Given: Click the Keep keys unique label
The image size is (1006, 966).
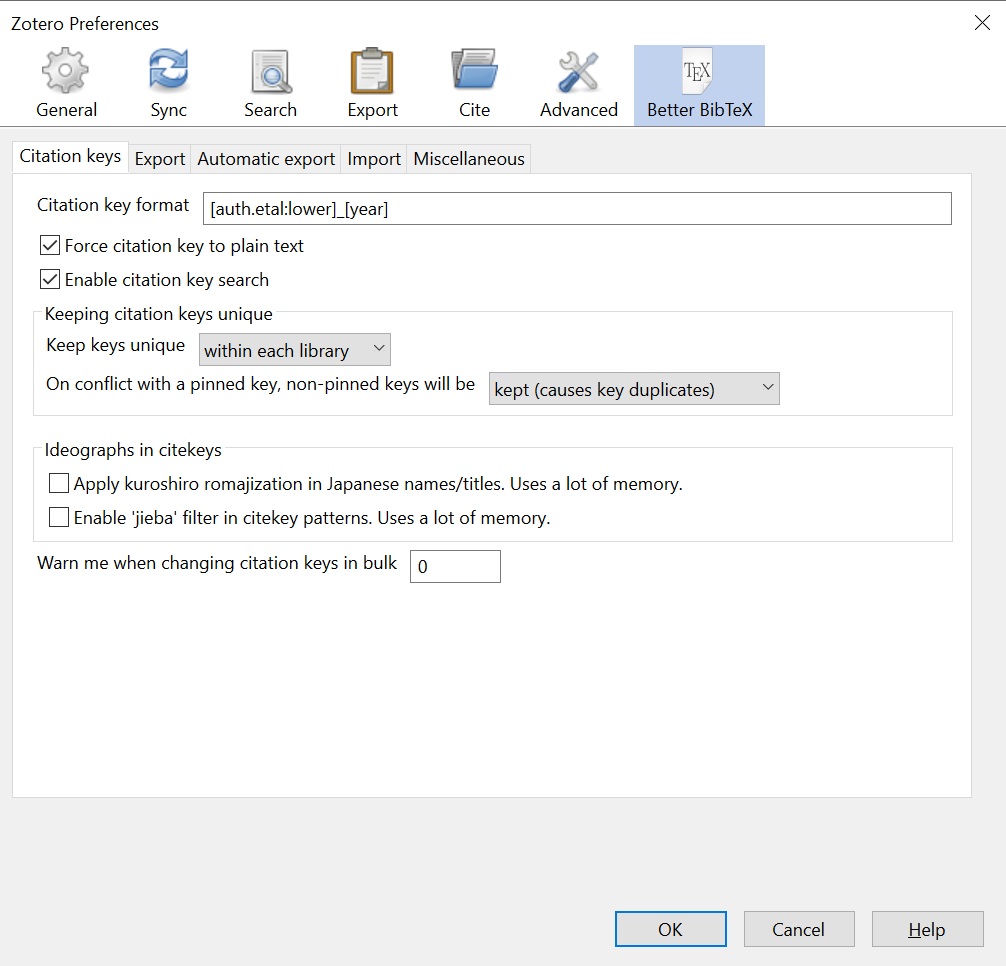Looking at the screenshot, I should [115, 345].
